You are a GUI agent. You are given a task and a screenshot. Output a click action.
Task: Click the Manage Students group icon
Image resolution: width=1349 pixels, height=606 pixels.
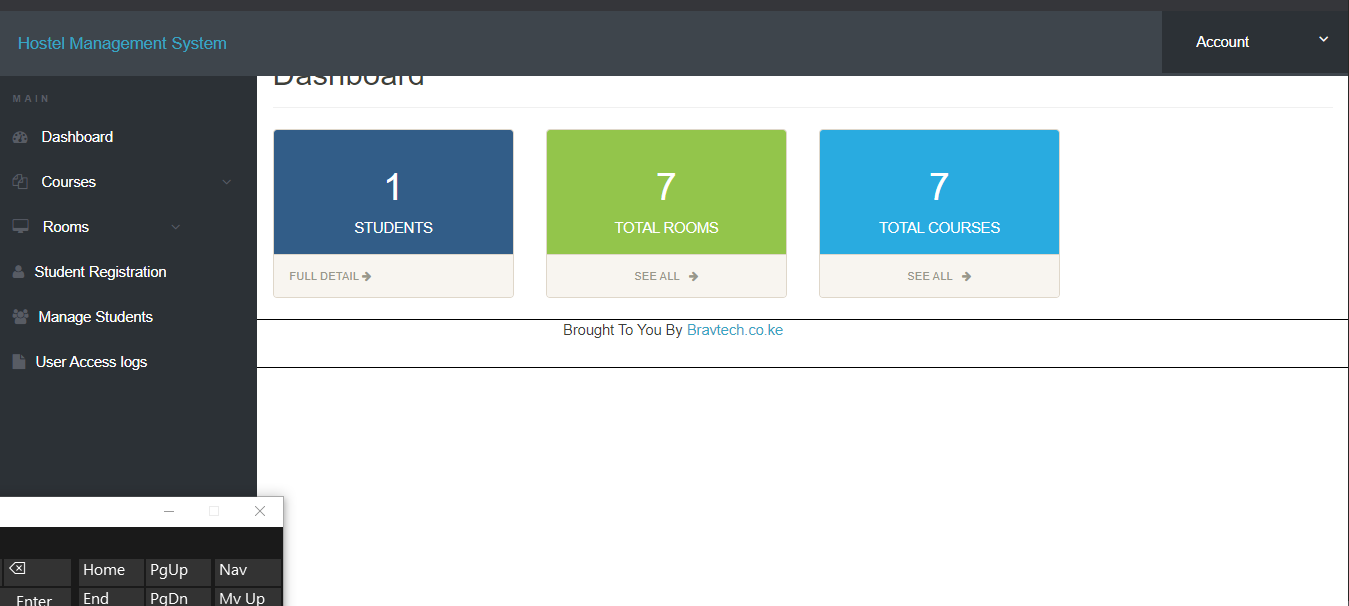pyautogui.click(x=20, y=317)
